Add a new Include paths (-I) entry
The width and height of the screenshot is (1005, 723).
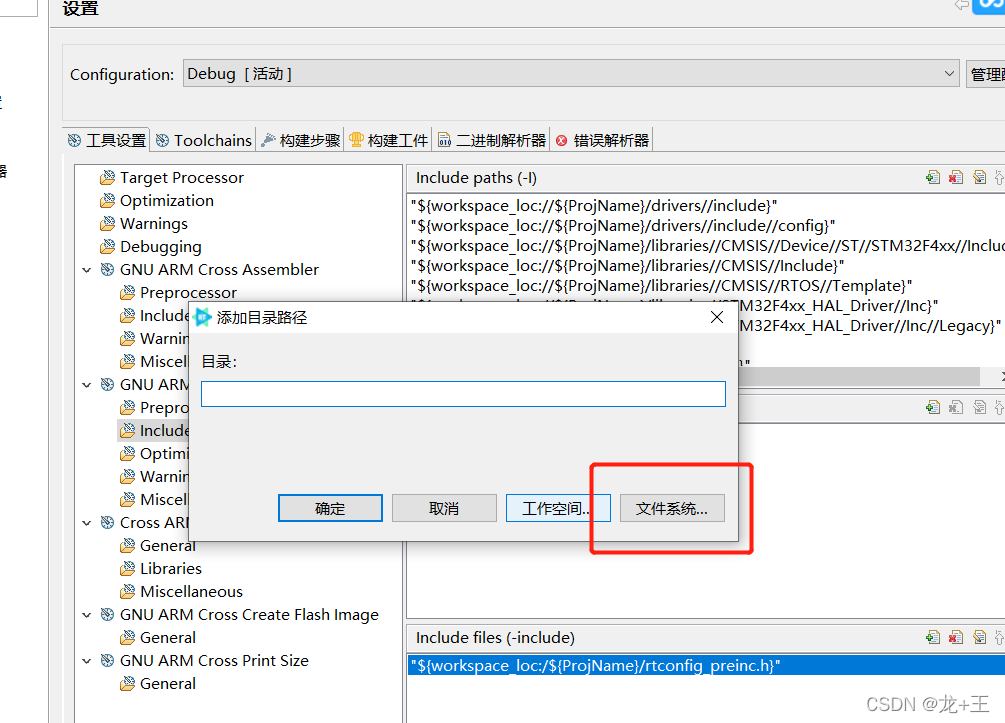point(933,178)
